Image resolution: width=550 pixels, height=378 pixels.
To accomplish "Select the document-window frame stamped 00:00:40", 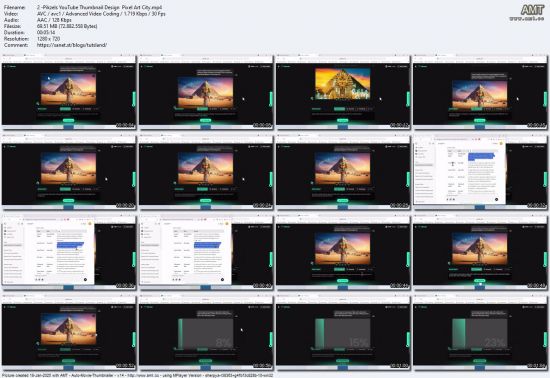I will click(206, 253).
